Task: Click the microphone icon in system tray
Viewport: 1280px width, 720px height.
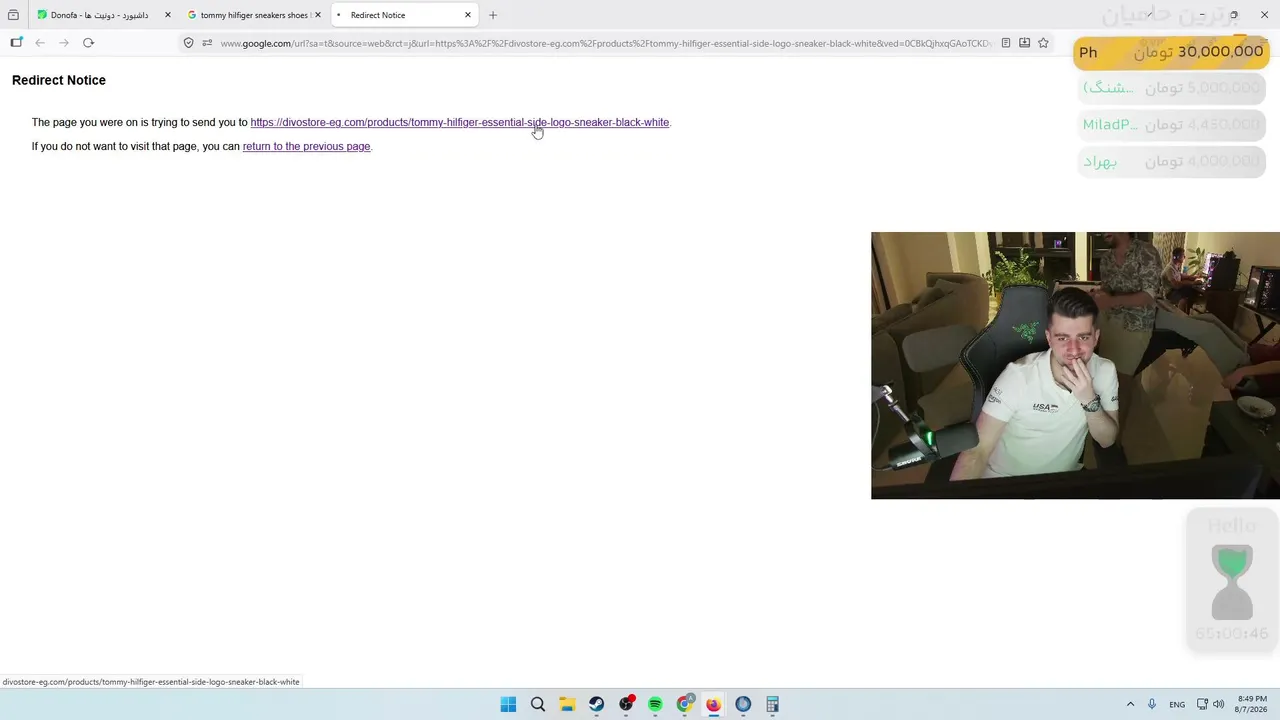Action: [1152, 704]
